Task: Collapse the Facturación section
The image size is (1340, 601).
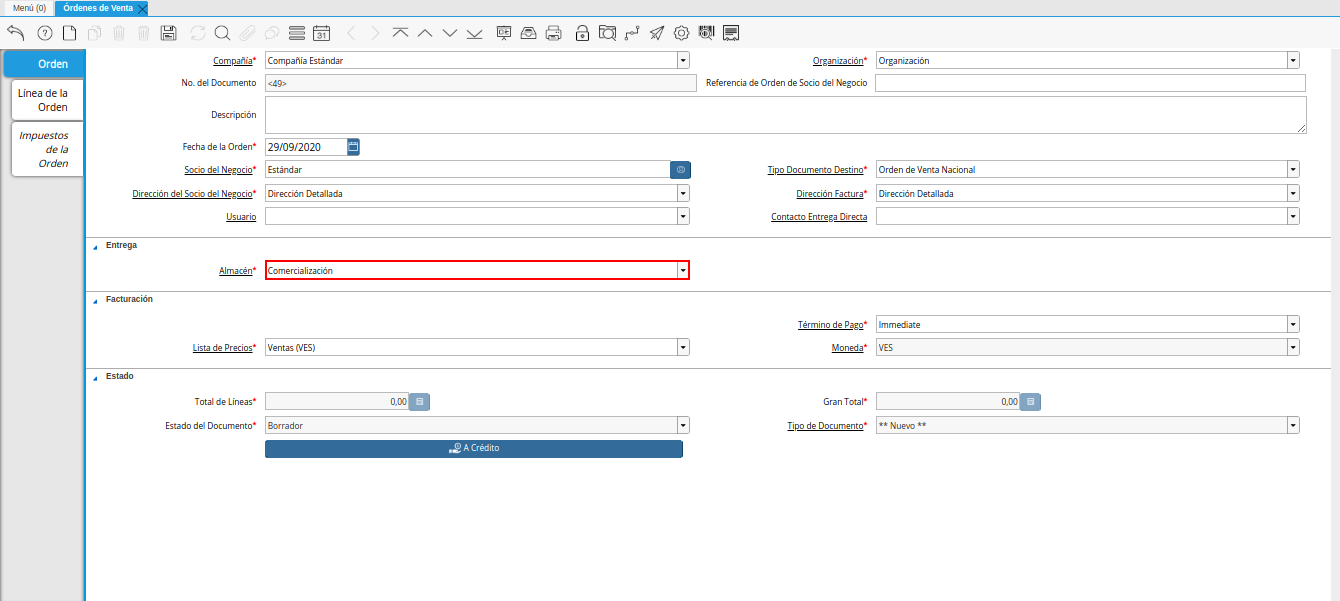Action: 96,300
